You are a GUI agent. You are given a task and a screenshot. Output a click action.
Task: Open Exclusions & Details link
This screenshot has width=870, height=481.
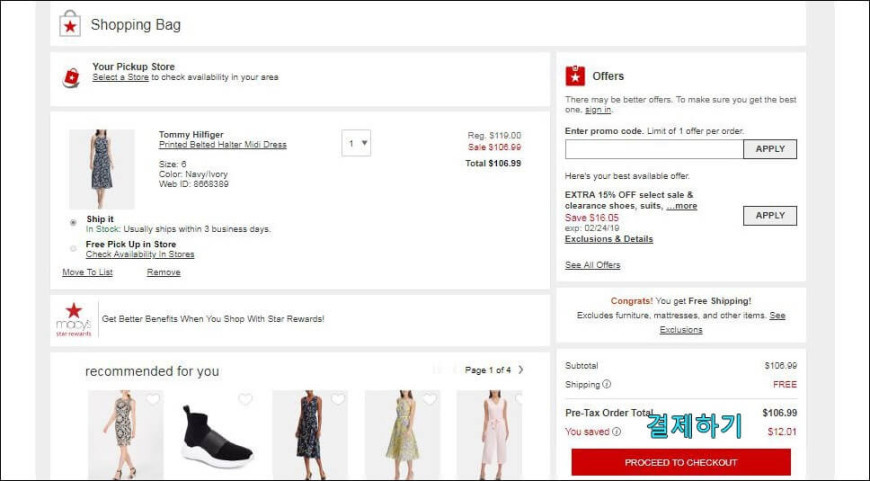[x=609, y=239]
